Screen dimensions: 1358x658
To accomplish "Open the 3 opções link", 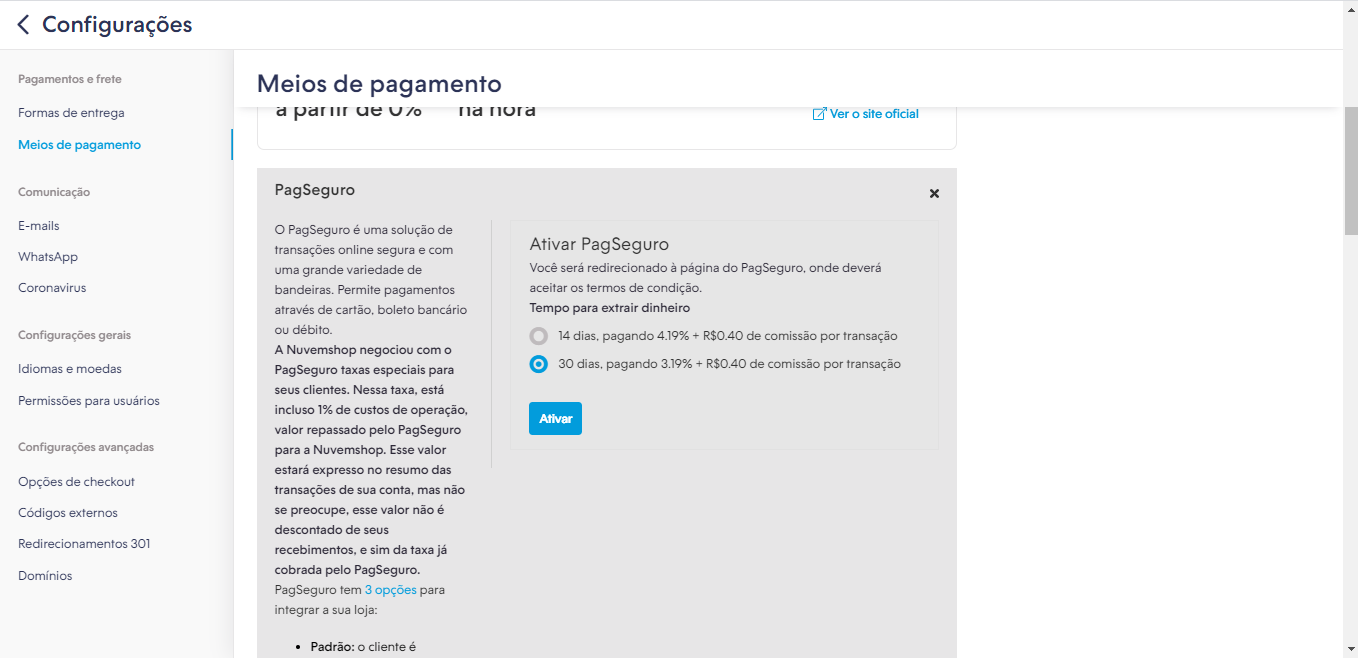I will click(x=390, y=590).
